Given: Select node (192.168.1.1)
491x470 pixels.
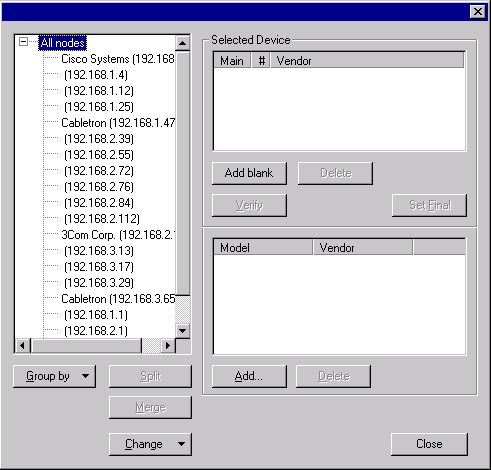Looking at the screenshot, I should (x=96, y=315).
